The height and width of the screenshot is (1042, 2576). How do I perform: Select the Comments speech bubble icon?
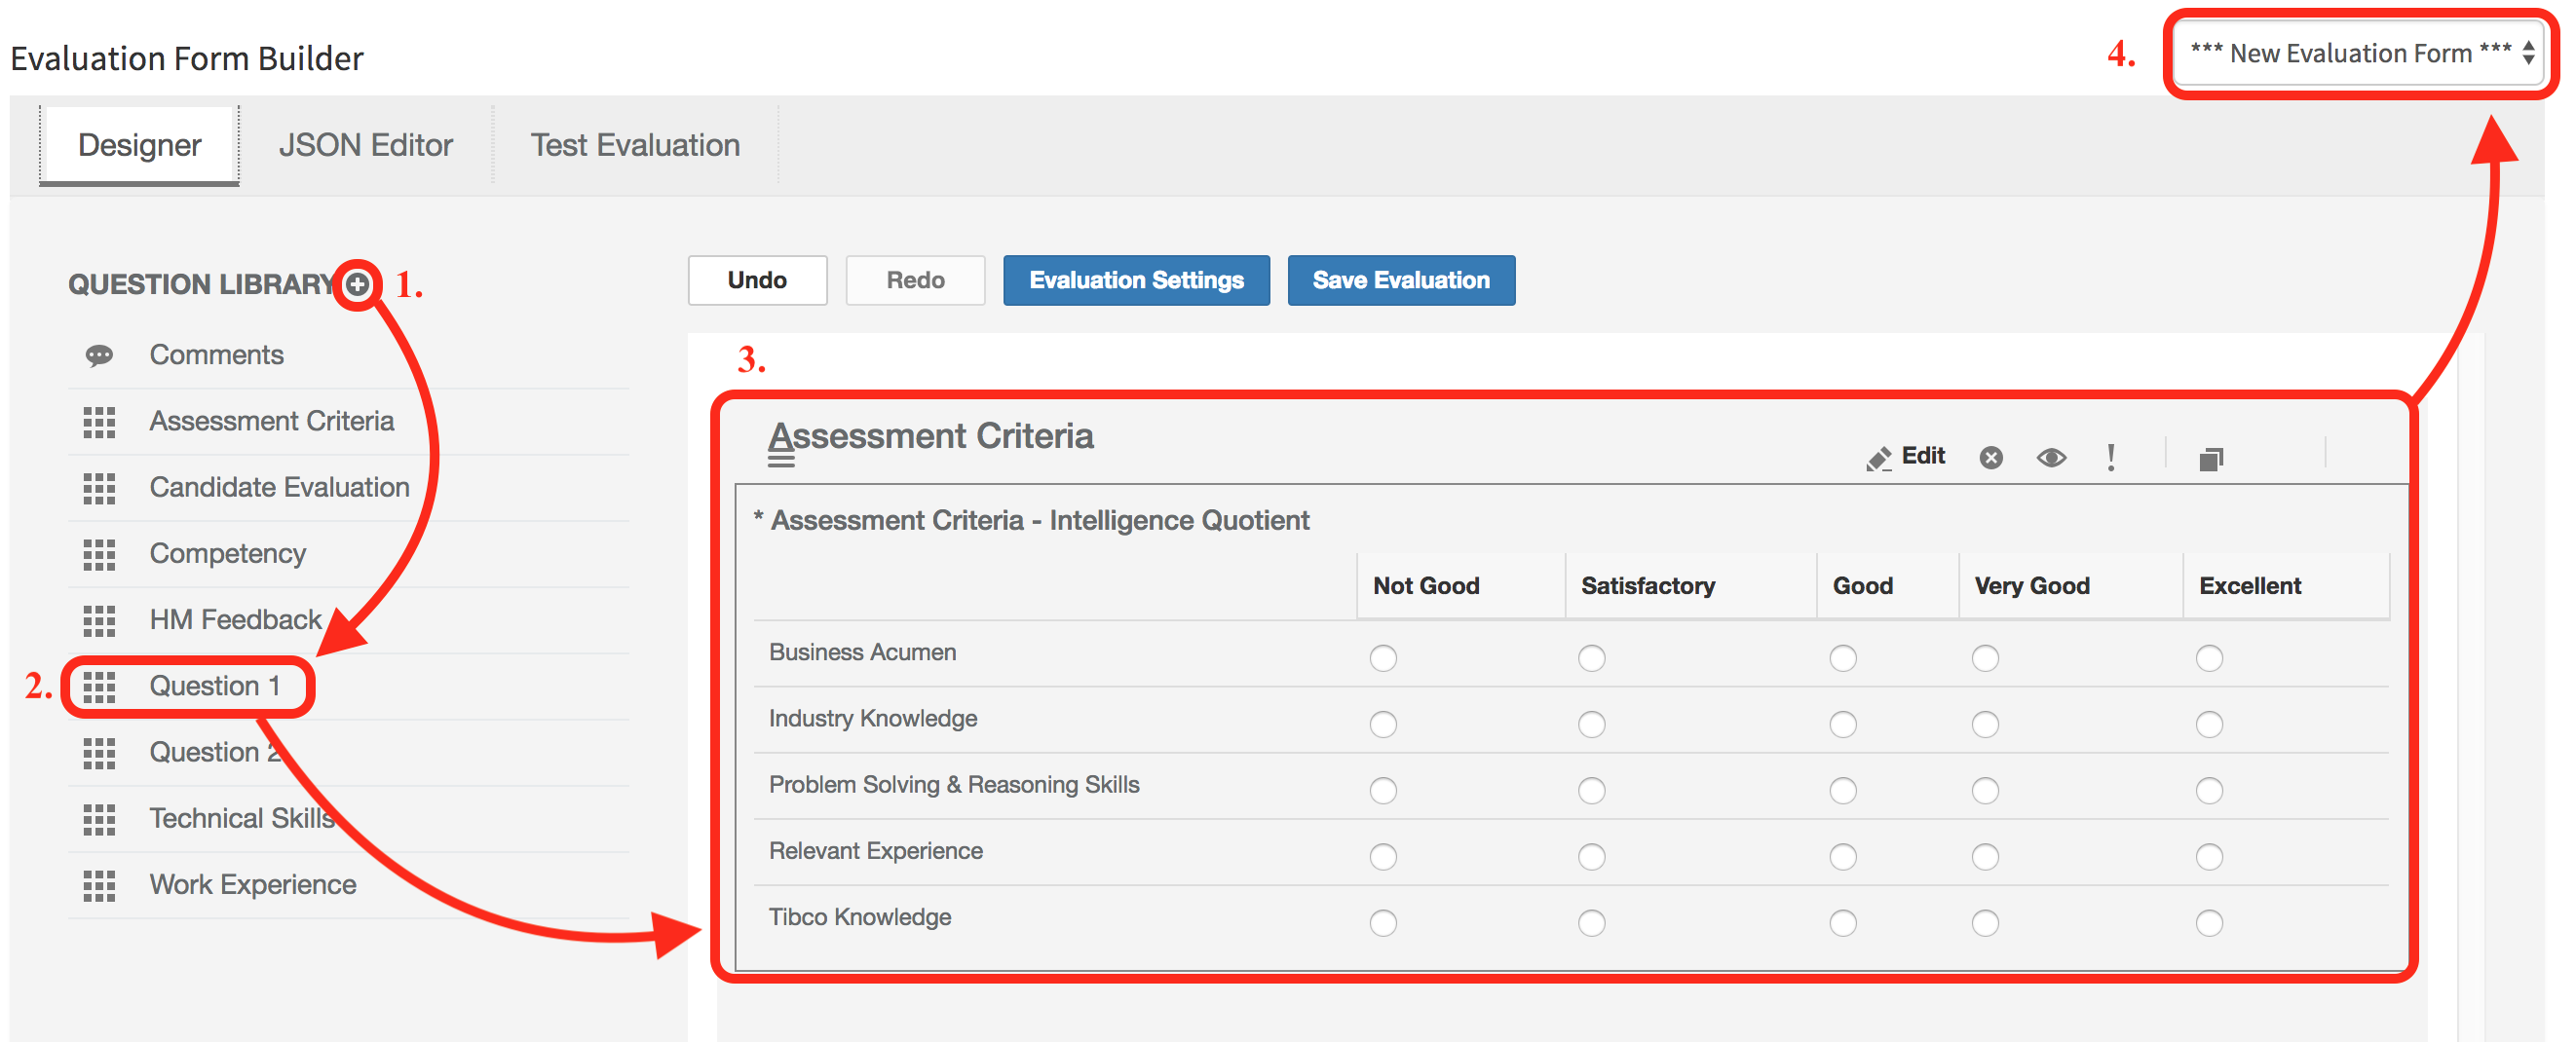[x=98, y=354]
